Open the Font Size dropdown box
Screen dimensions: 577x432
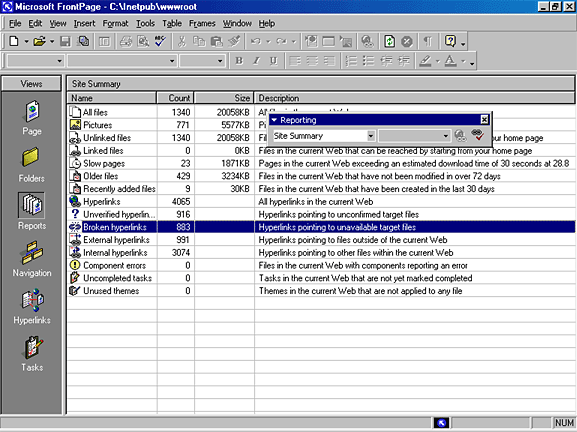click(202, 61)
